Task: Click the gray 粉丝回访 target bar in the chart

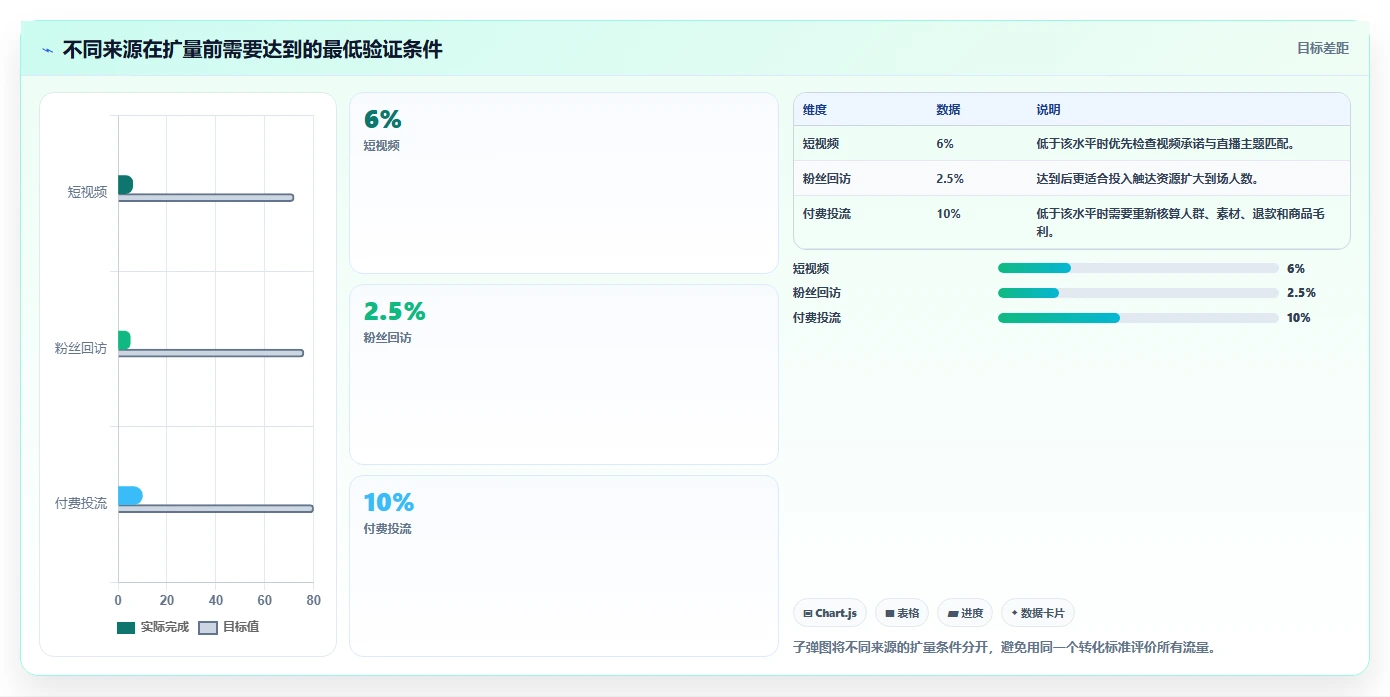Action: click(211, 353)
